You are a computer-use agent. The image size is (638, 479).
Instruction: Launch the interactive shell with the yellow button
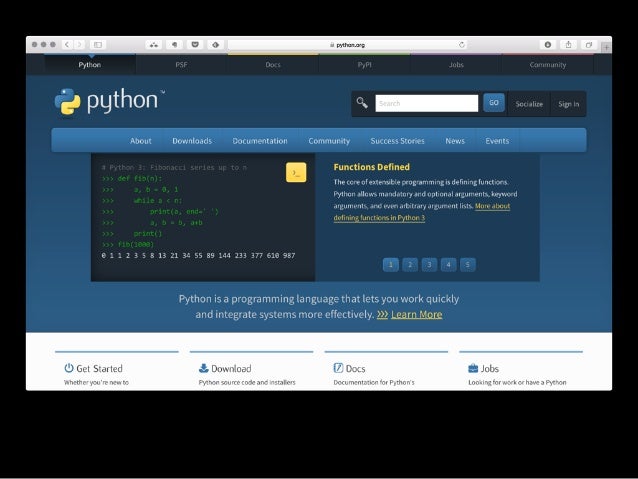[x=296, y=172]
